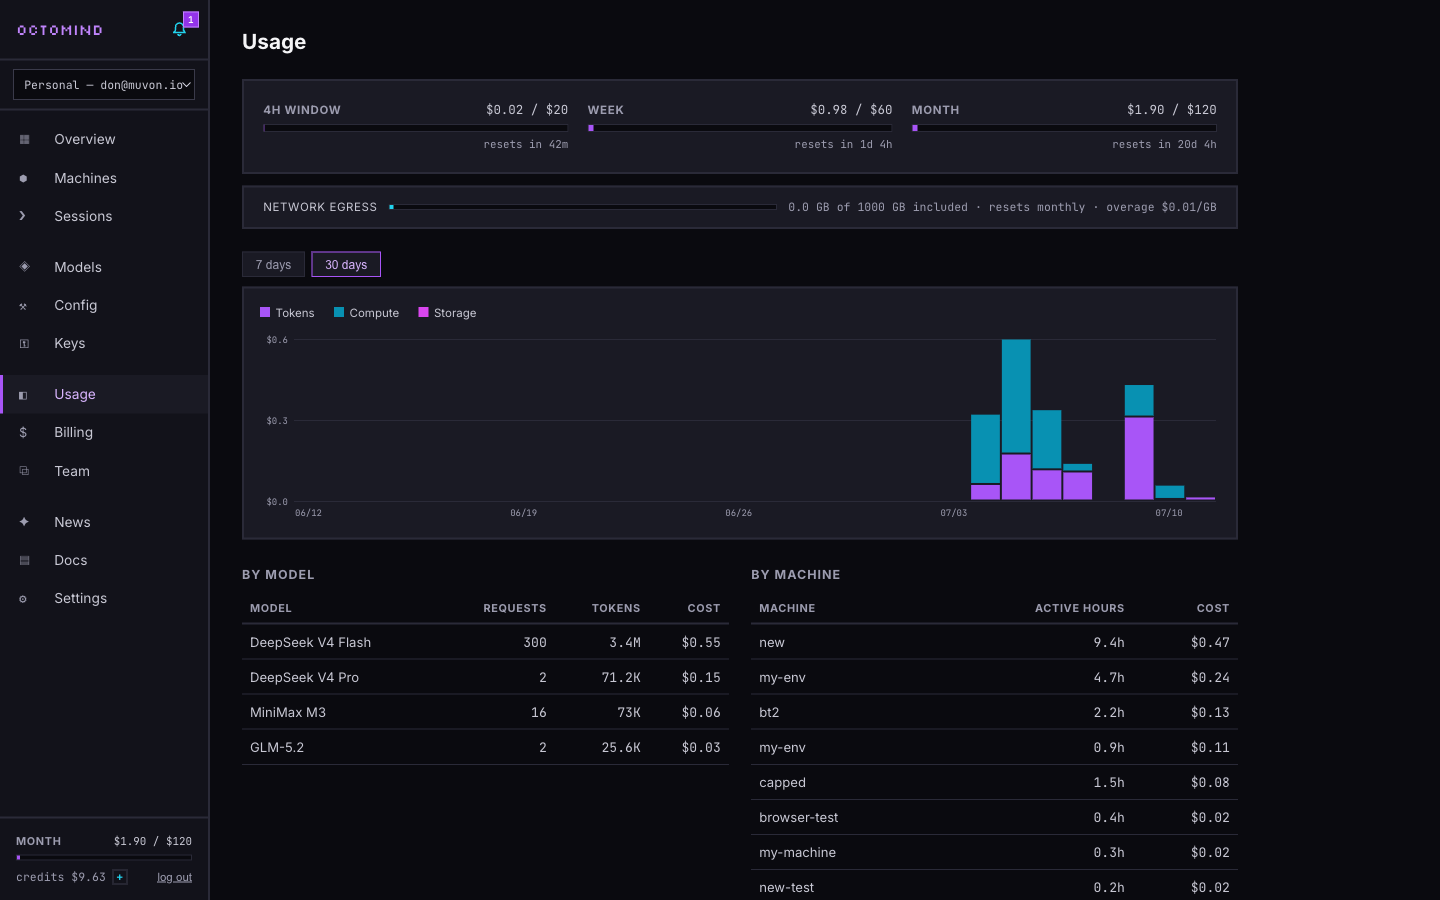Toggle Tokens legend swatch
The image size is (1440, 900).
point(265,312)
